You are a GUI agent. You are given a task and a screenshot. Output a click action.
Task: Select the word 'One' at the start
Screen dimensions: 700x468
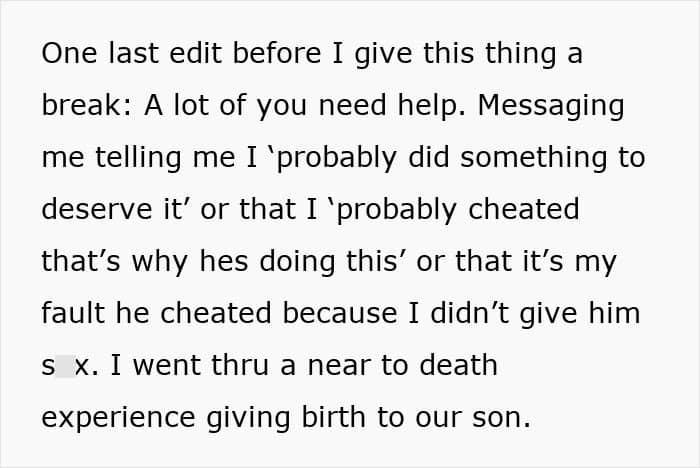pos(69,53)
